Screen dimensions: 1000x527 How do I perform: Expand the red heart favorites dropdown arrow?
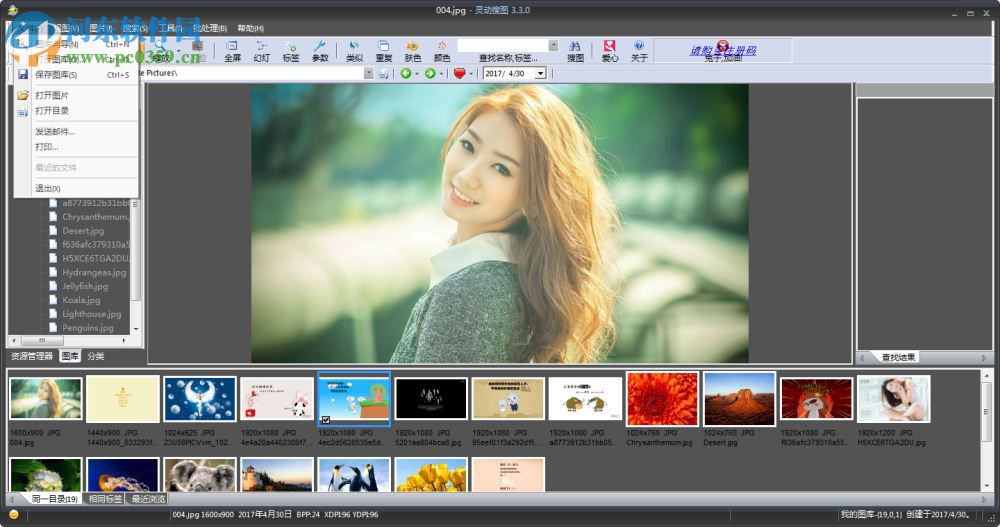472,73
